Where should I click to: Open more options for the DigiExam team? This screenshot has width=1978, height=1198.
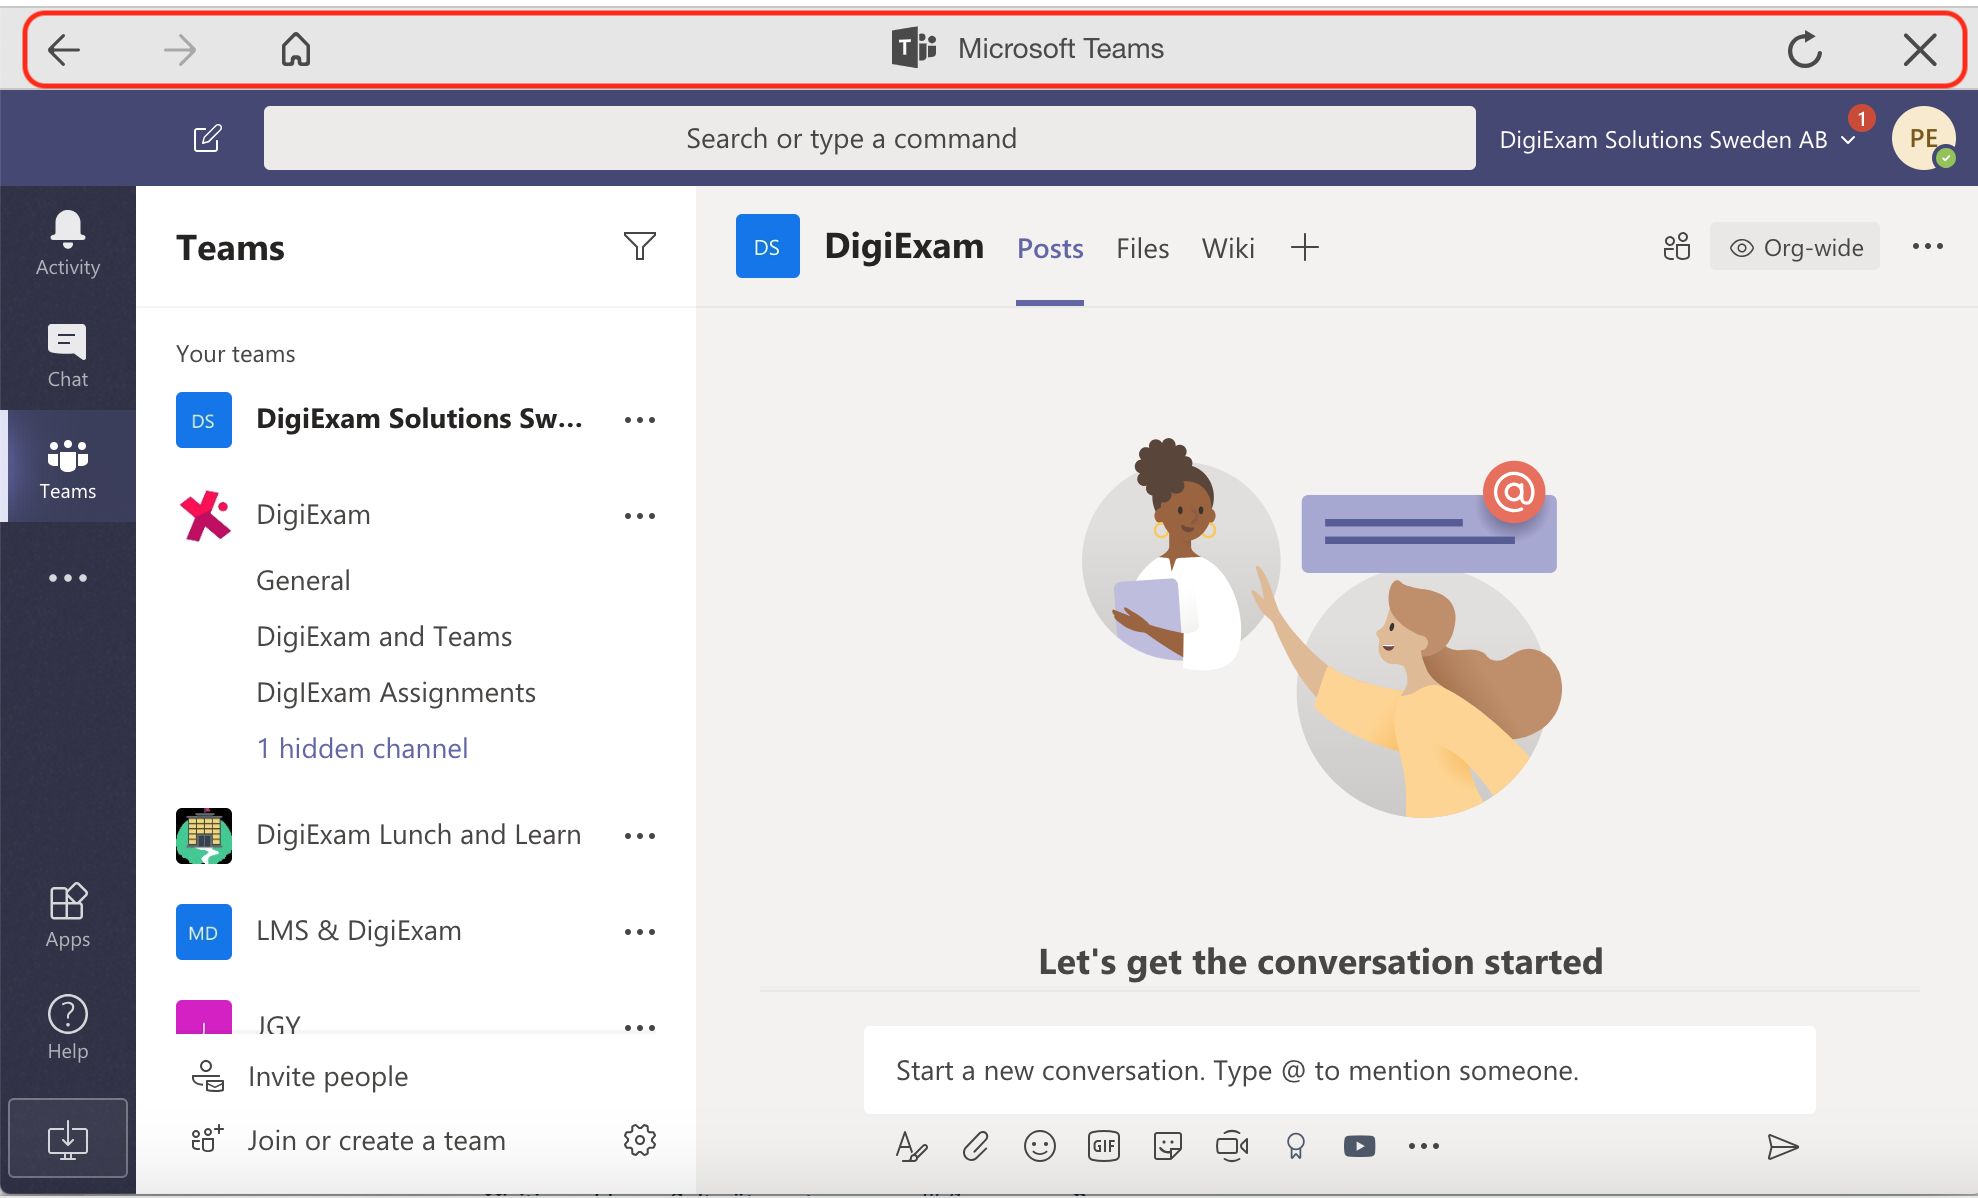coord(640,516)
